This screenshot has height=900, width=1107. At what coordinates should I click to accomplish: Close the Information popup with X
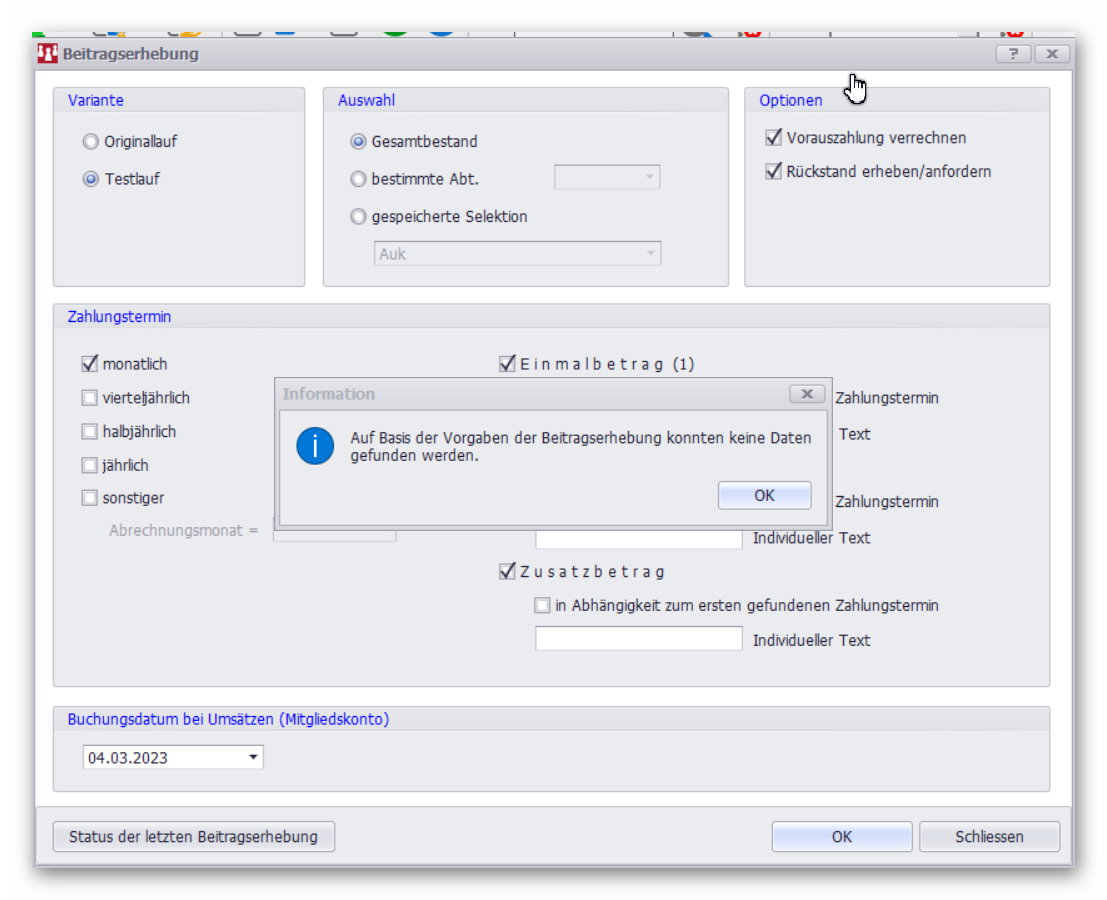(806, 394)
